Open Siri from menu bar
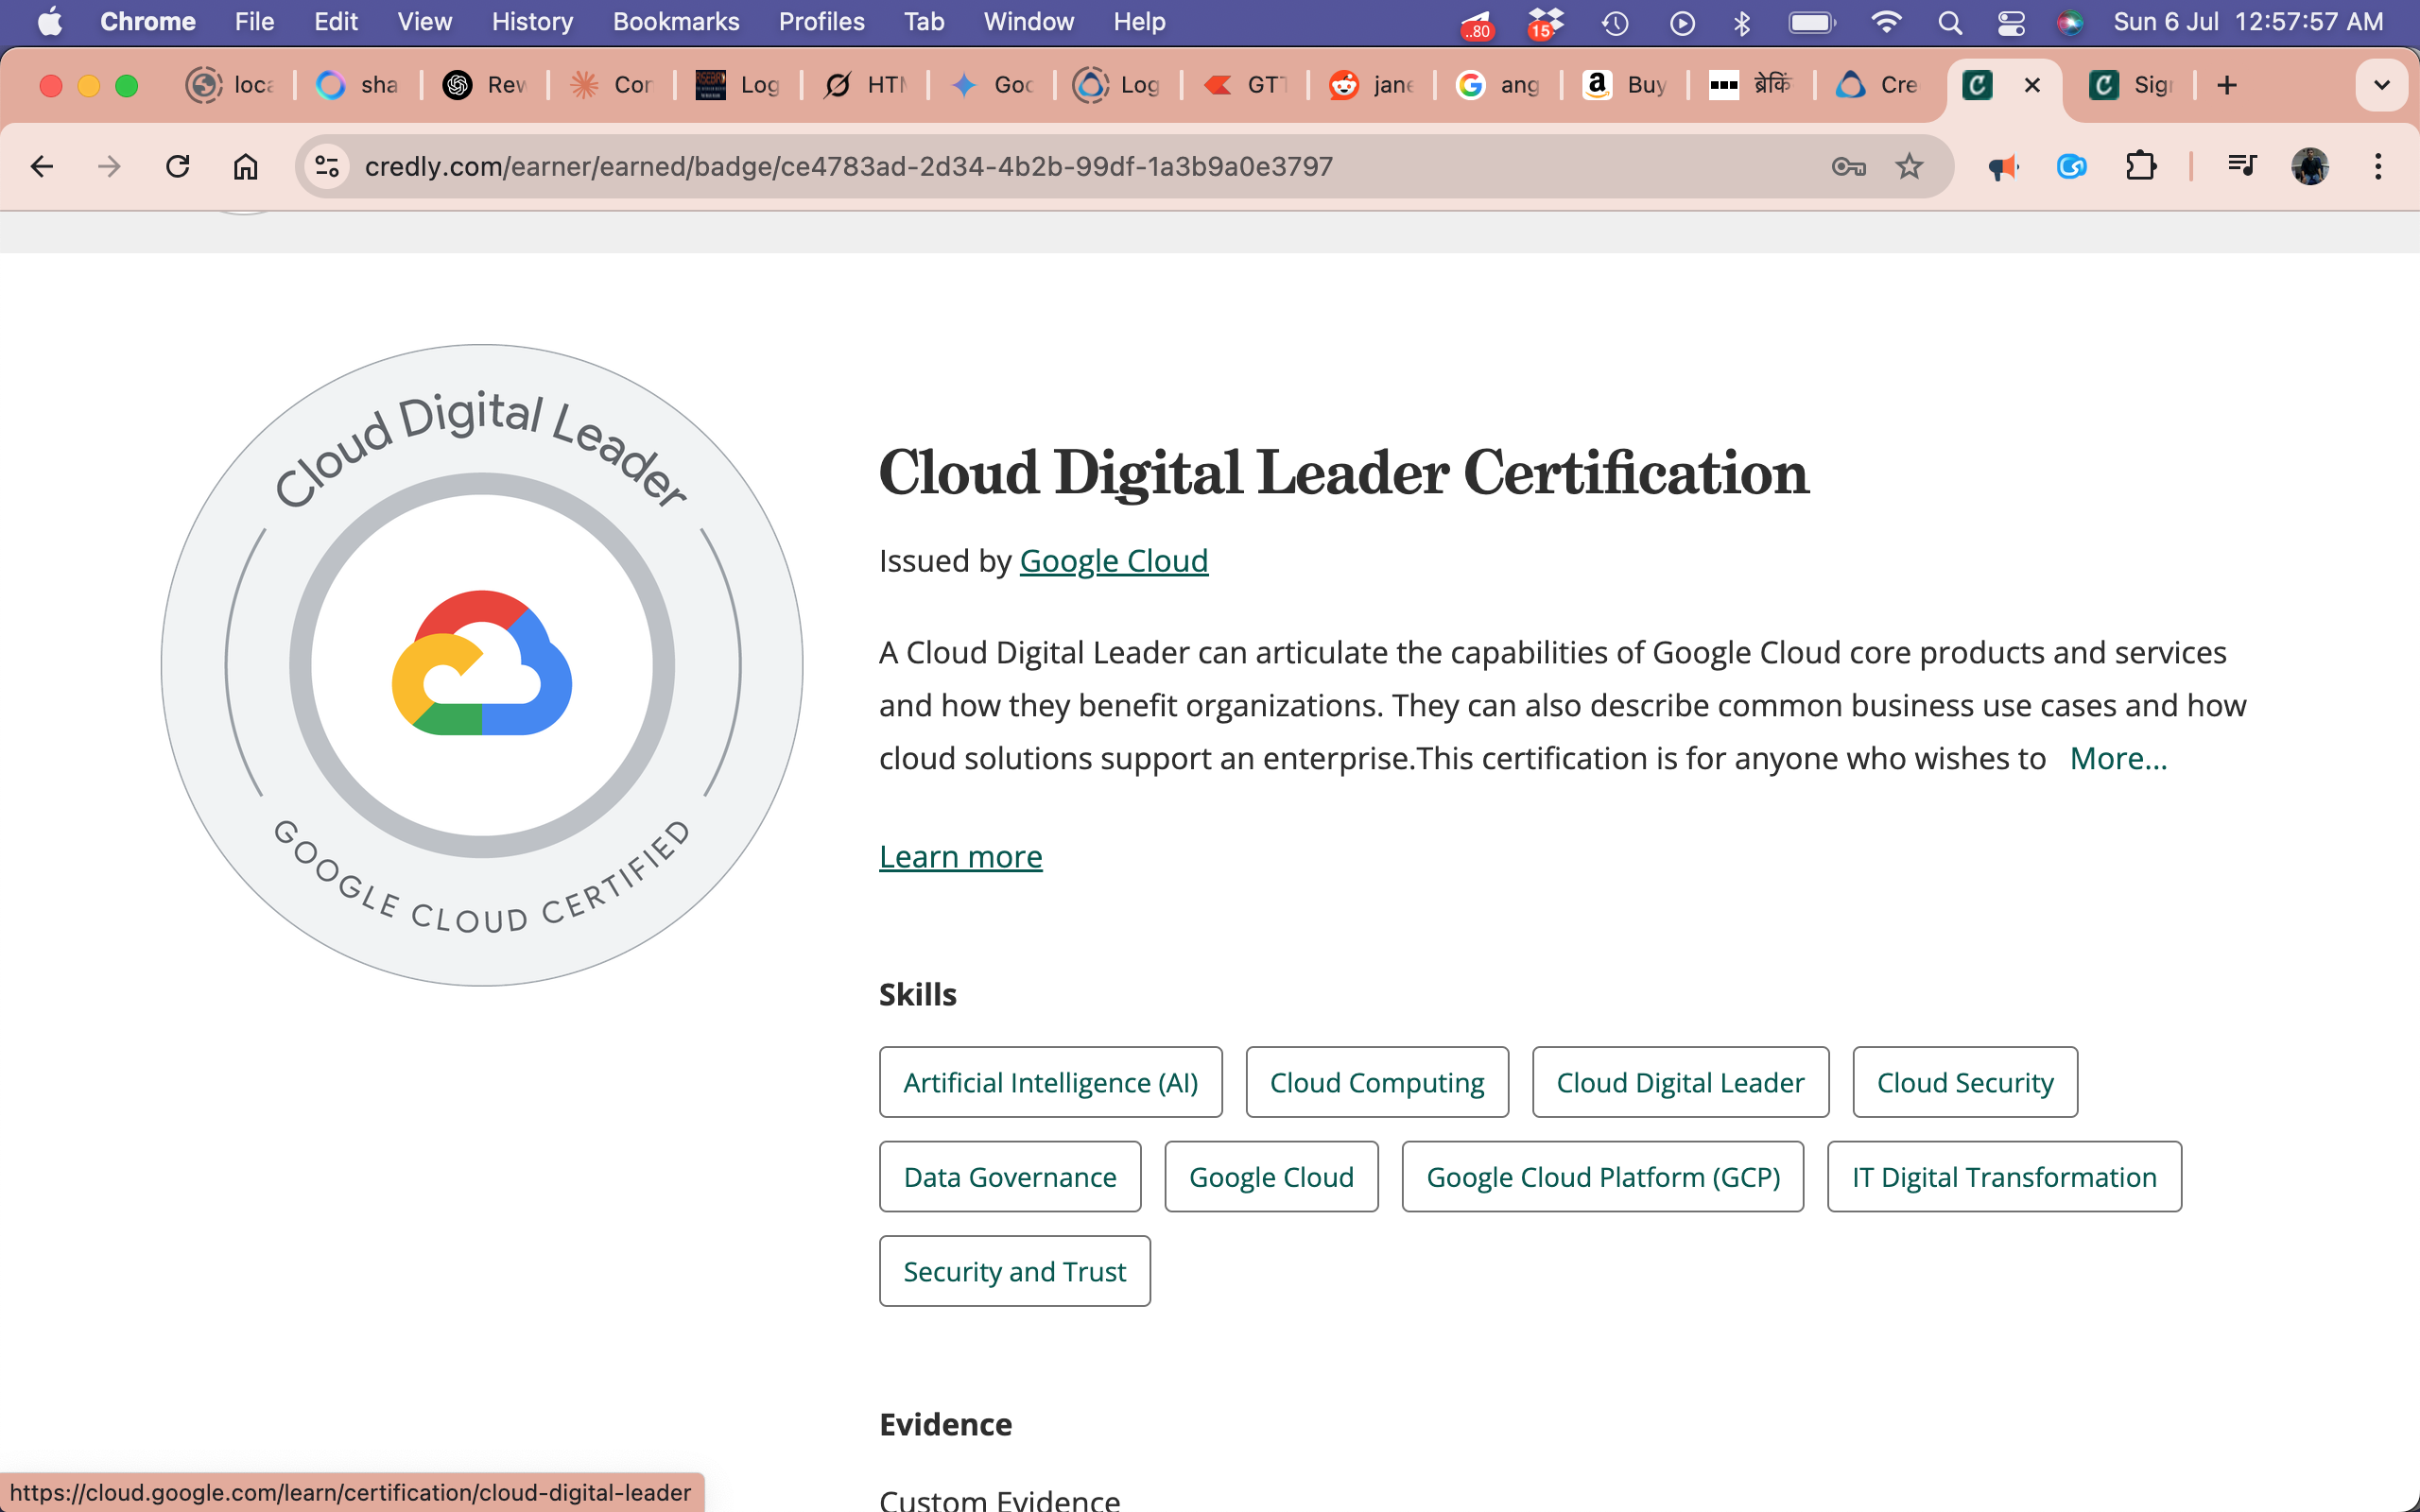The height and width of the screenshot is (1512, 2420). [2071, 22]
